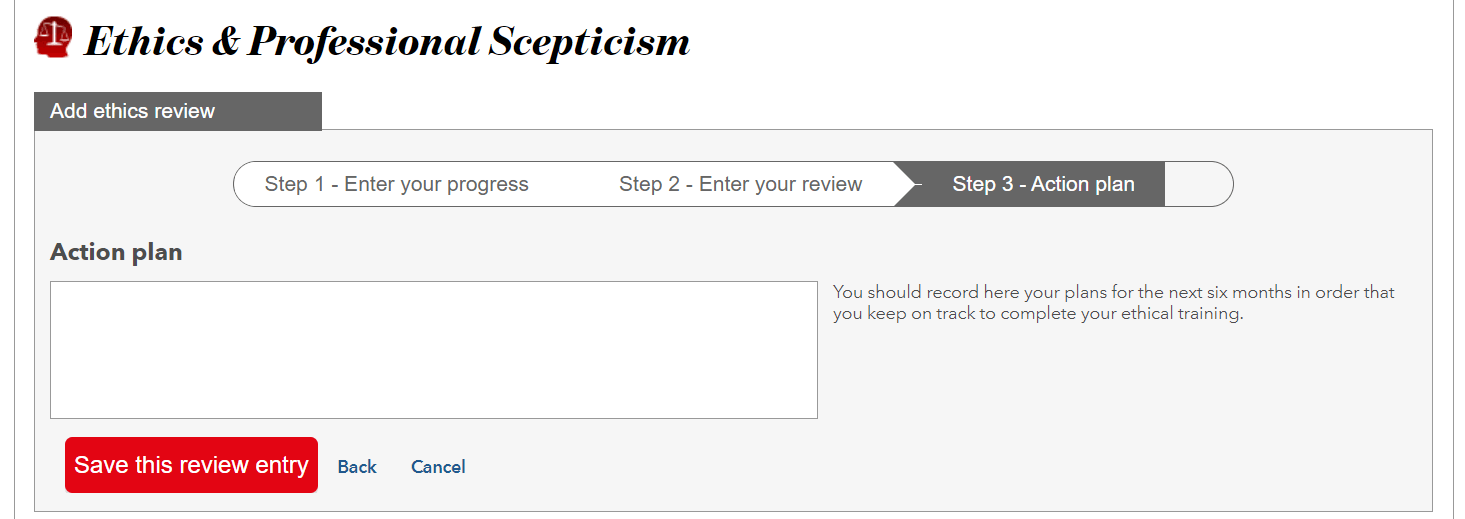
Task: Click the word Scepticism in the title
Action: tap(589, 42)
